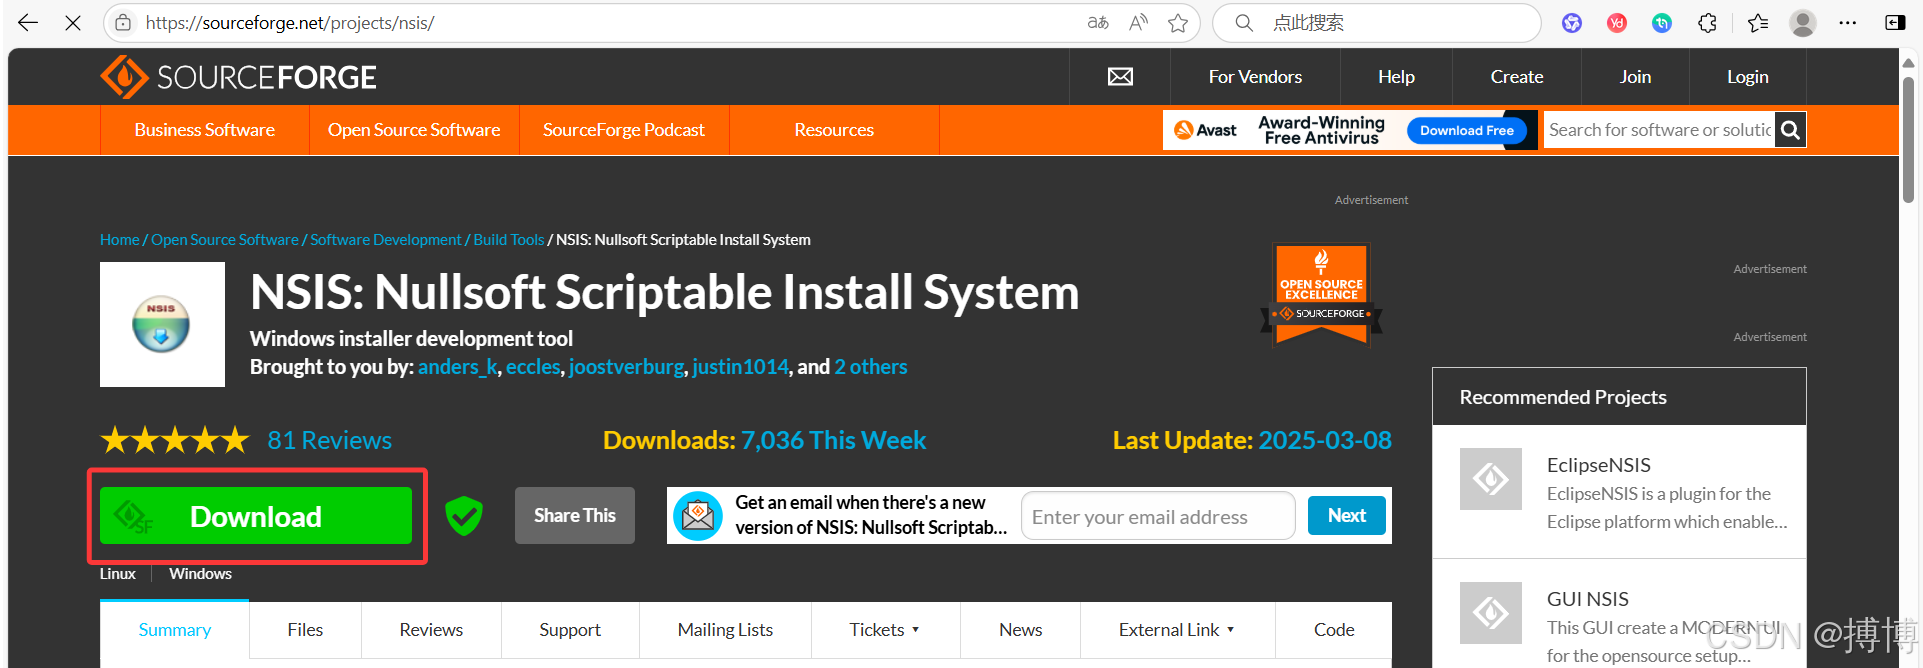Click the EclipseNSIS project icon

pos(1490,479)
